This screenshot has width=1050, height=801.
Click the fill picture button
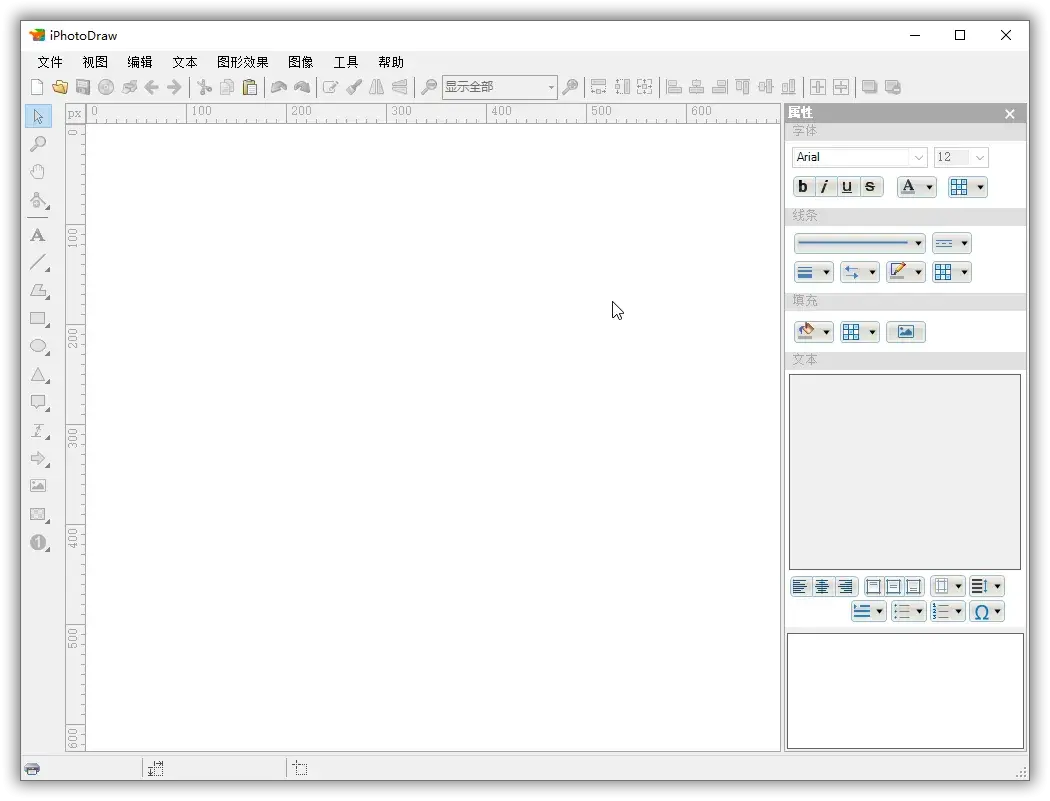point(906,332)
